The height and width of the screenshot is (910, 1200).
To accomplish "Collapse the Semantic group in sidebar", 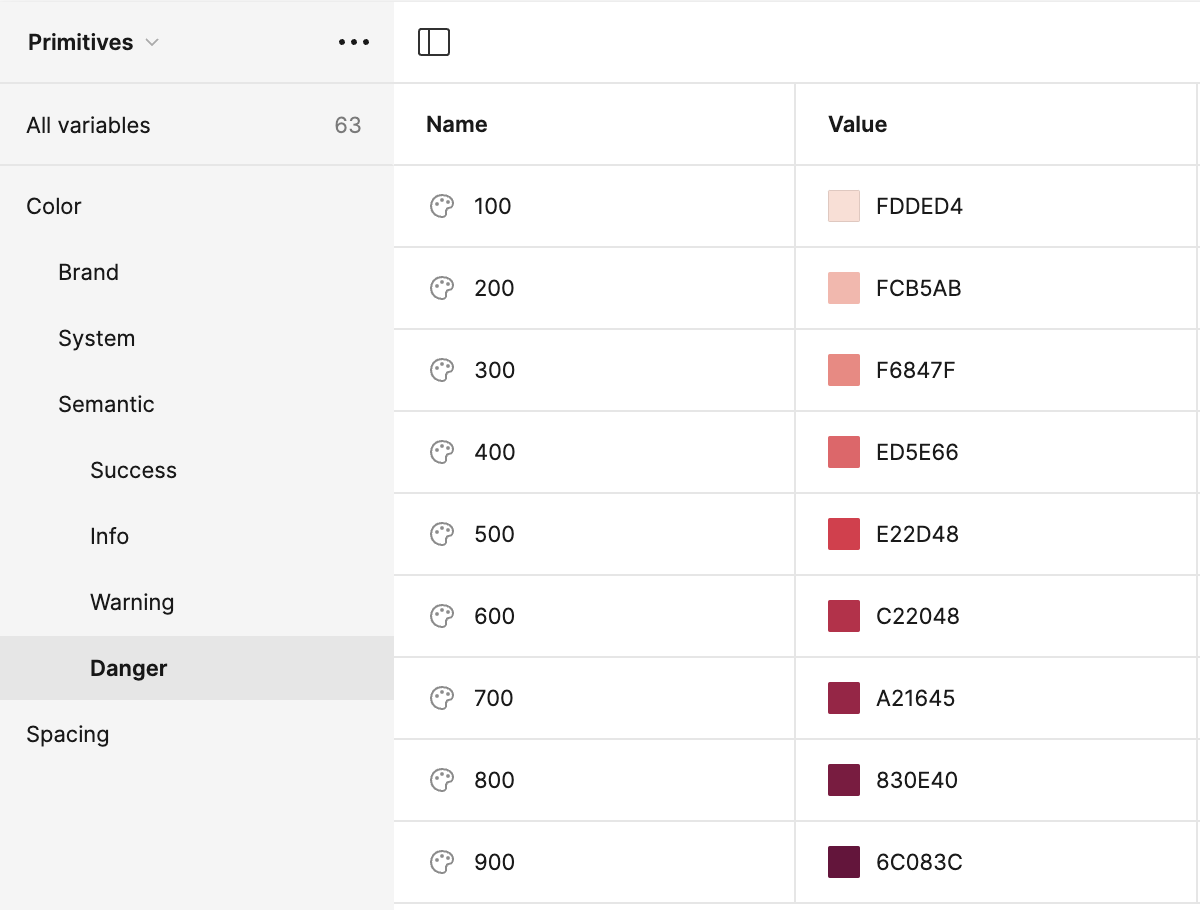I will point(106,404).
